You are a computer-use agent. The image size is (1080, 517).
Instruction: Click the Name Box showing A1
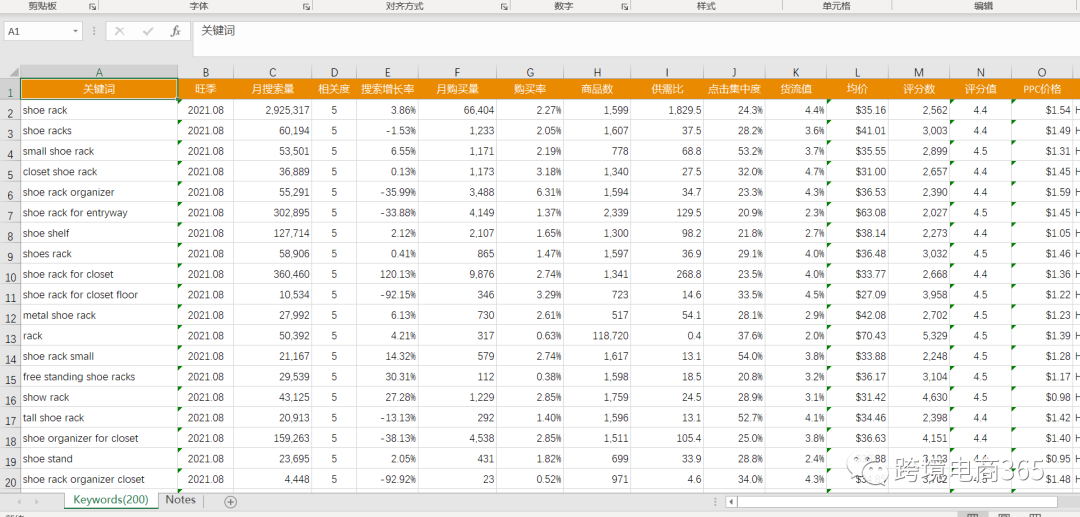pyautogui.click(x=35, y=32)
